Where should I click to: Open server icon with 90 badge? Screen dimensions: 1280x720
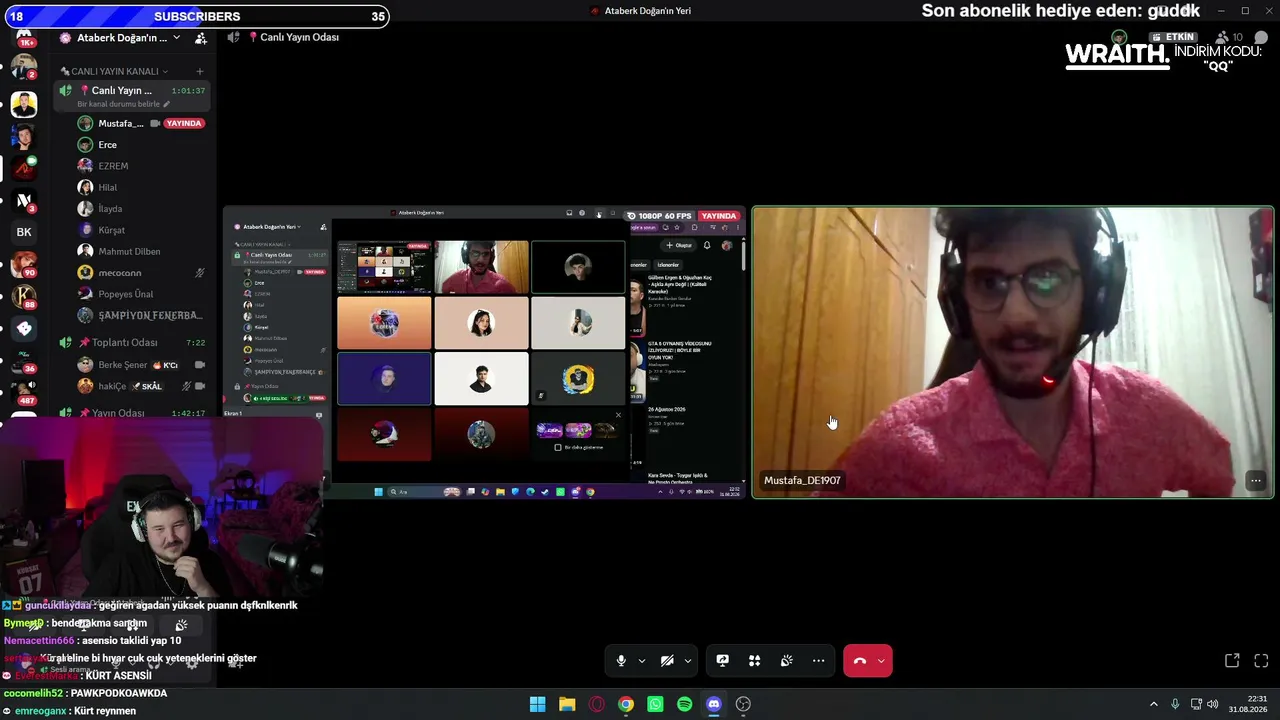pos(24,264)
